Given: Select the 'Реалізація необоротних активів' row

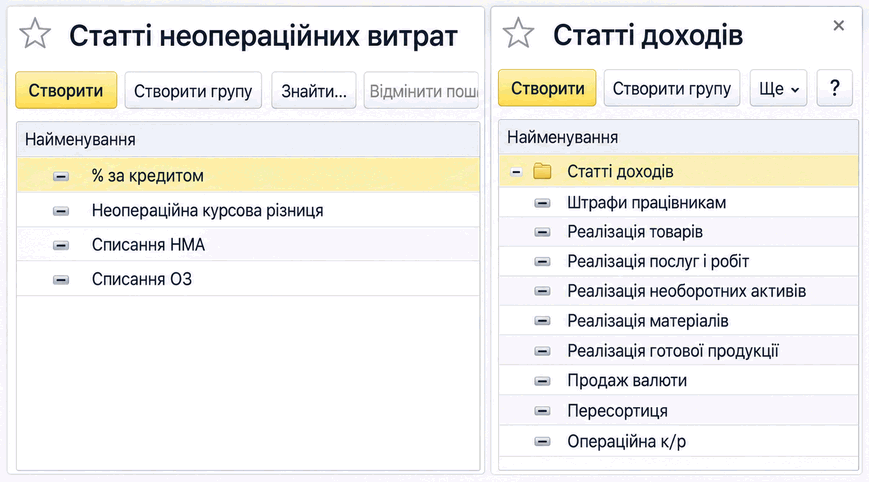Looking at the screenshot, I should coord(678,291).
